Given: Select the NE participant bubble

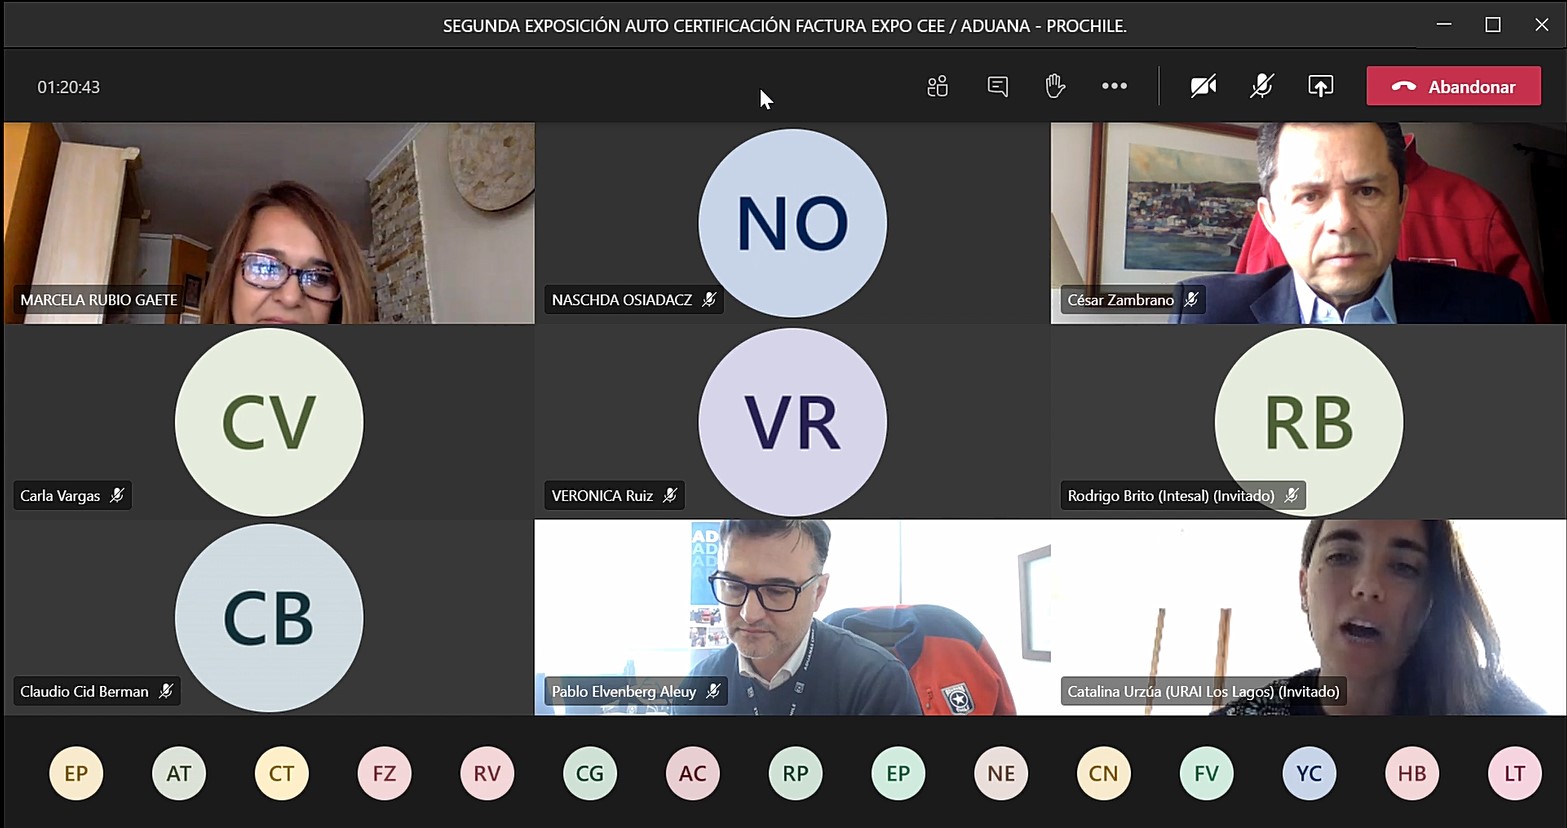Looking at the screenshot, I should (1001, 773).
